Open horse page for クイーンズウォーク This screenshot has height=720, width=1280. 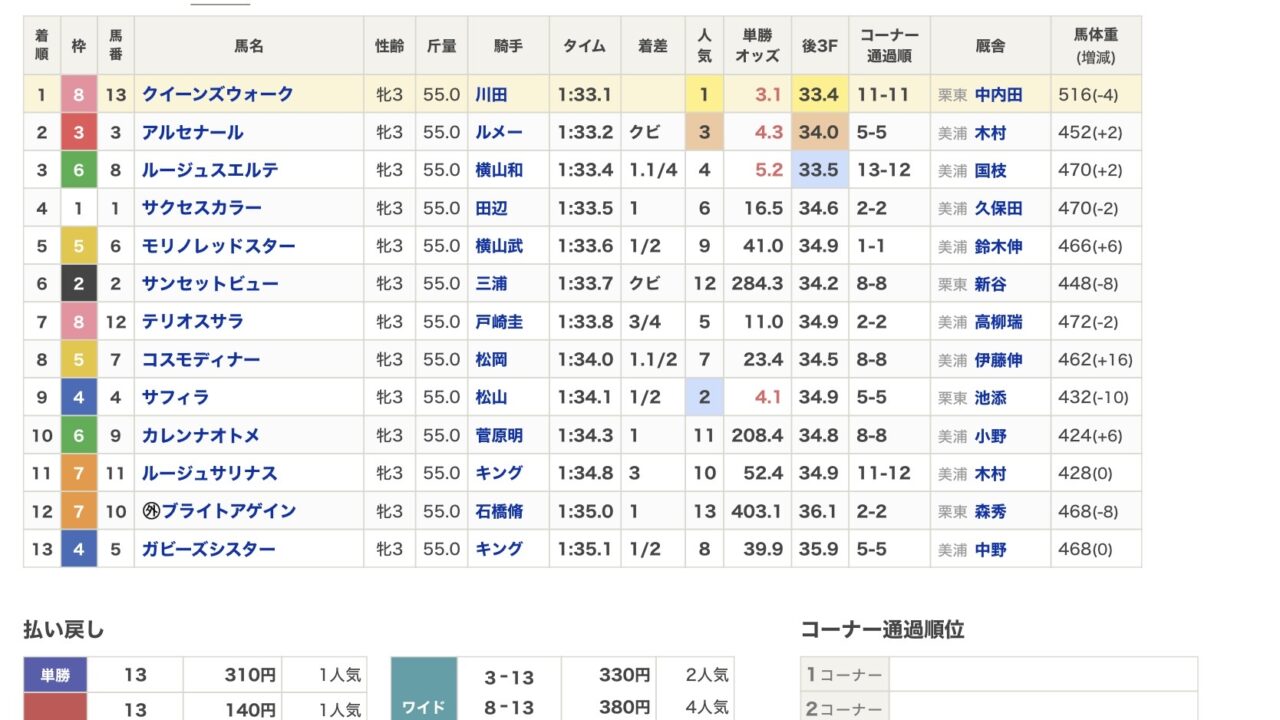[217, 94]
